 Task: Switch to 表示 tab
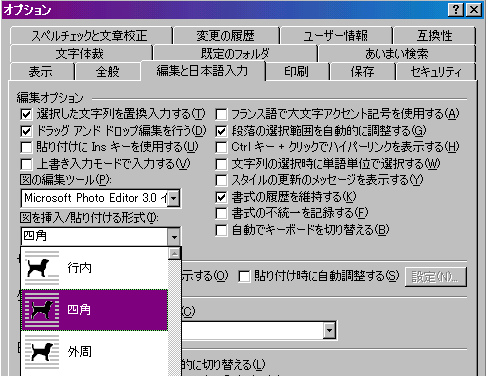(41, 71)
